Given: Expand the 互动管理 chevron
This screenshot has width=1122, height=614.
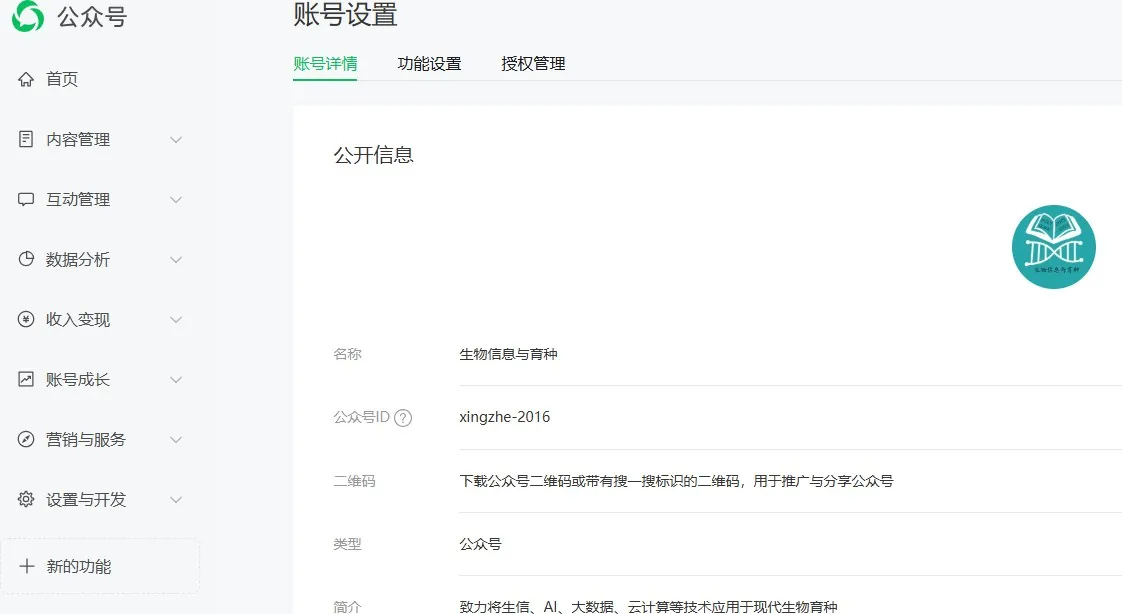Looking at the screenshot, I should (x=175, y=200).
